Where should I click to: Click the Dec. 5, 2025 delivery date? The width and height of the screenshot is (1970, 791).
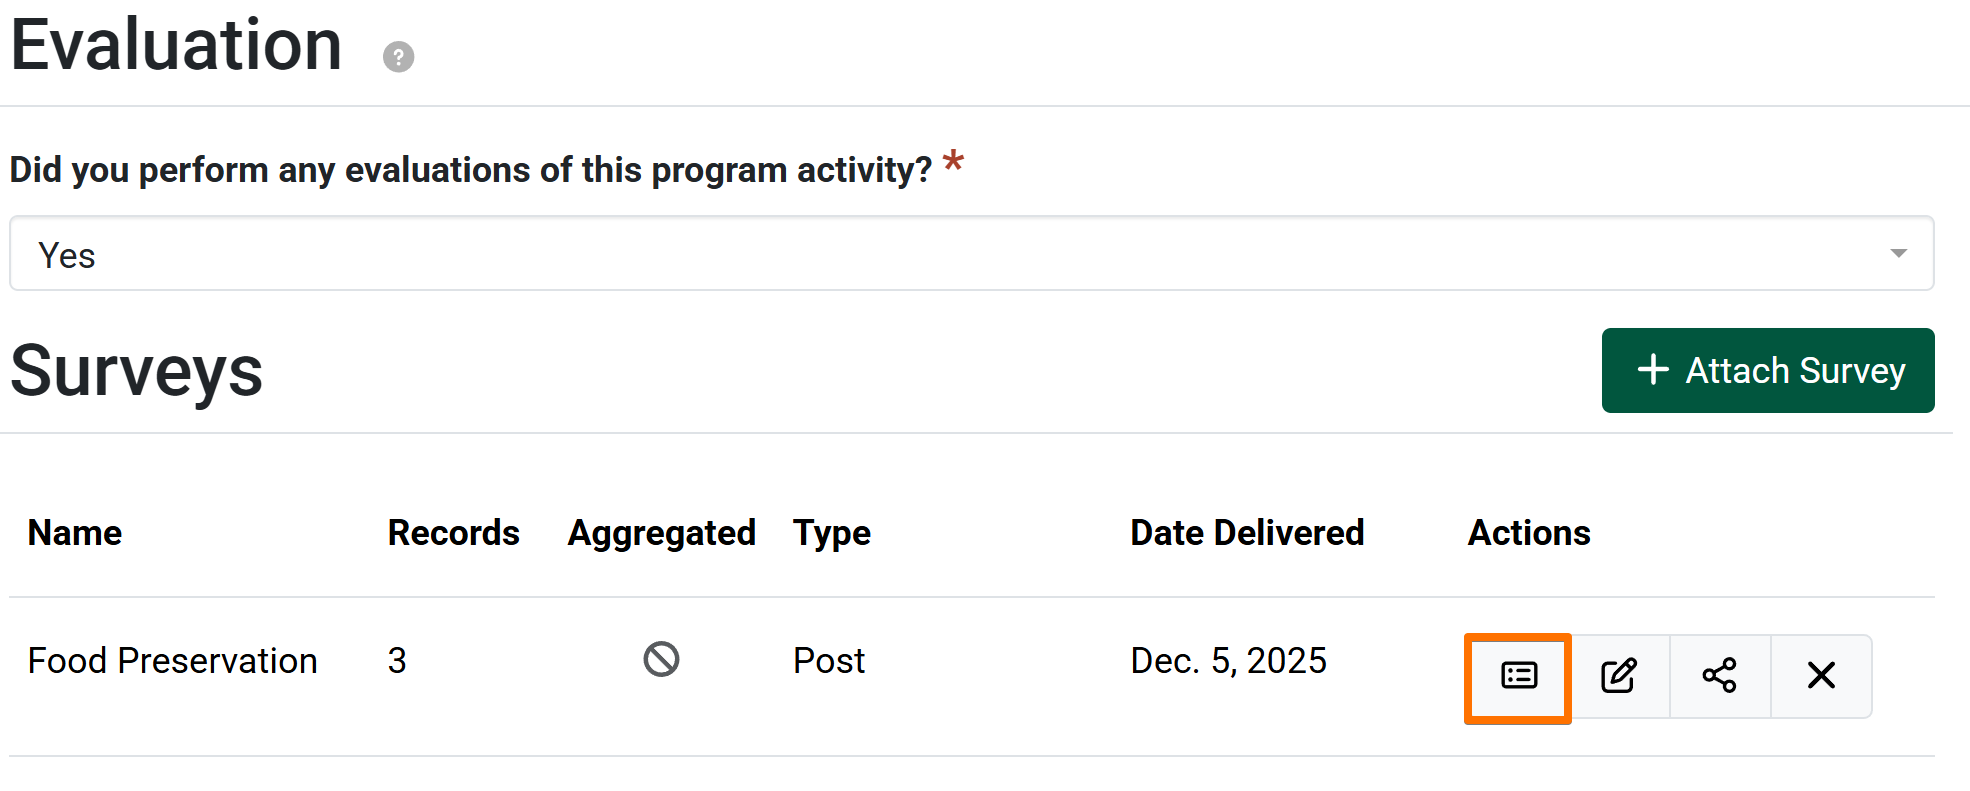[1228, 661]
